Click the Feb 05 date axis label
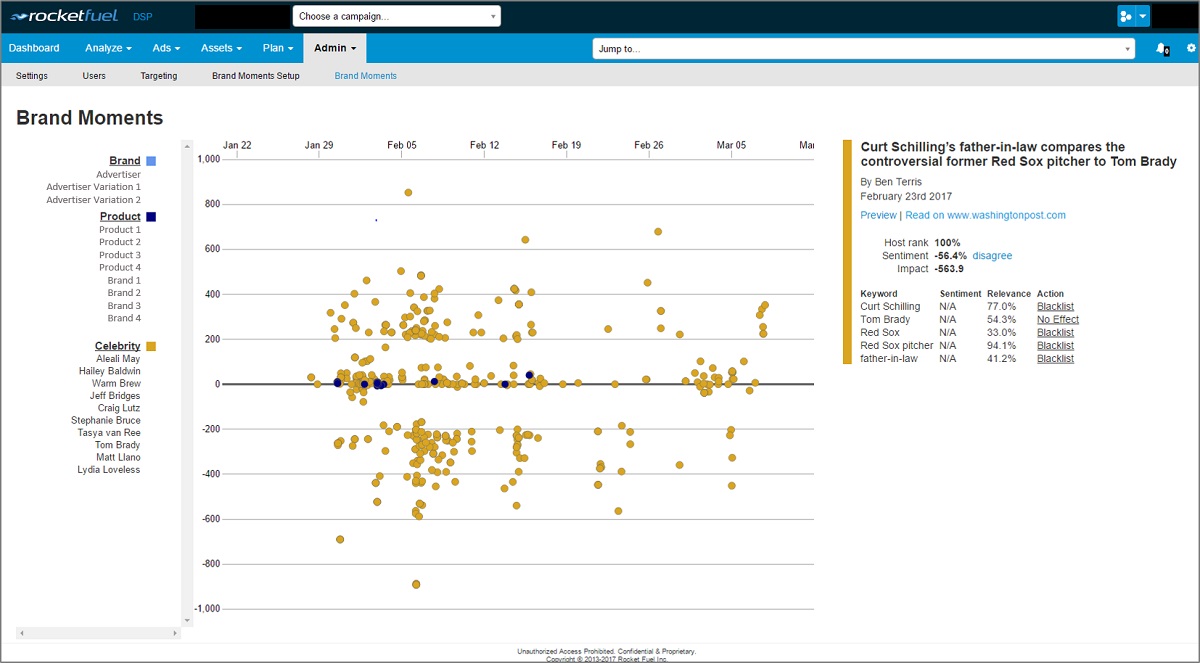This screenshot has height=663, width=1200. point(402,145)
